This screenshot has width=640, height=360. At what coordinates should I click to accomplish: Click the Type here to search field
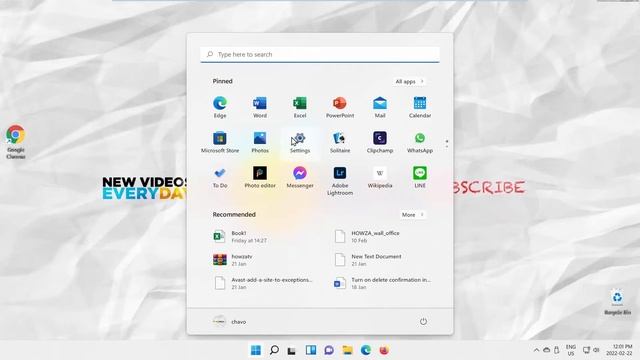click(x=320, y=54)
